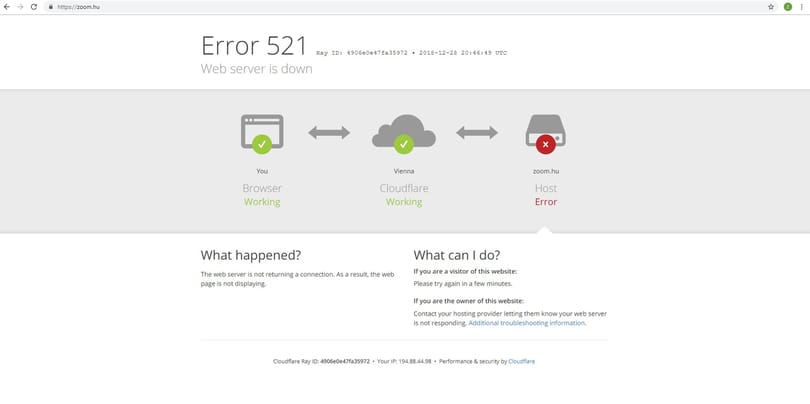This screenshot has width=810, height=404.
Task: Select the Error 521 heading
Action: point(254,46)
